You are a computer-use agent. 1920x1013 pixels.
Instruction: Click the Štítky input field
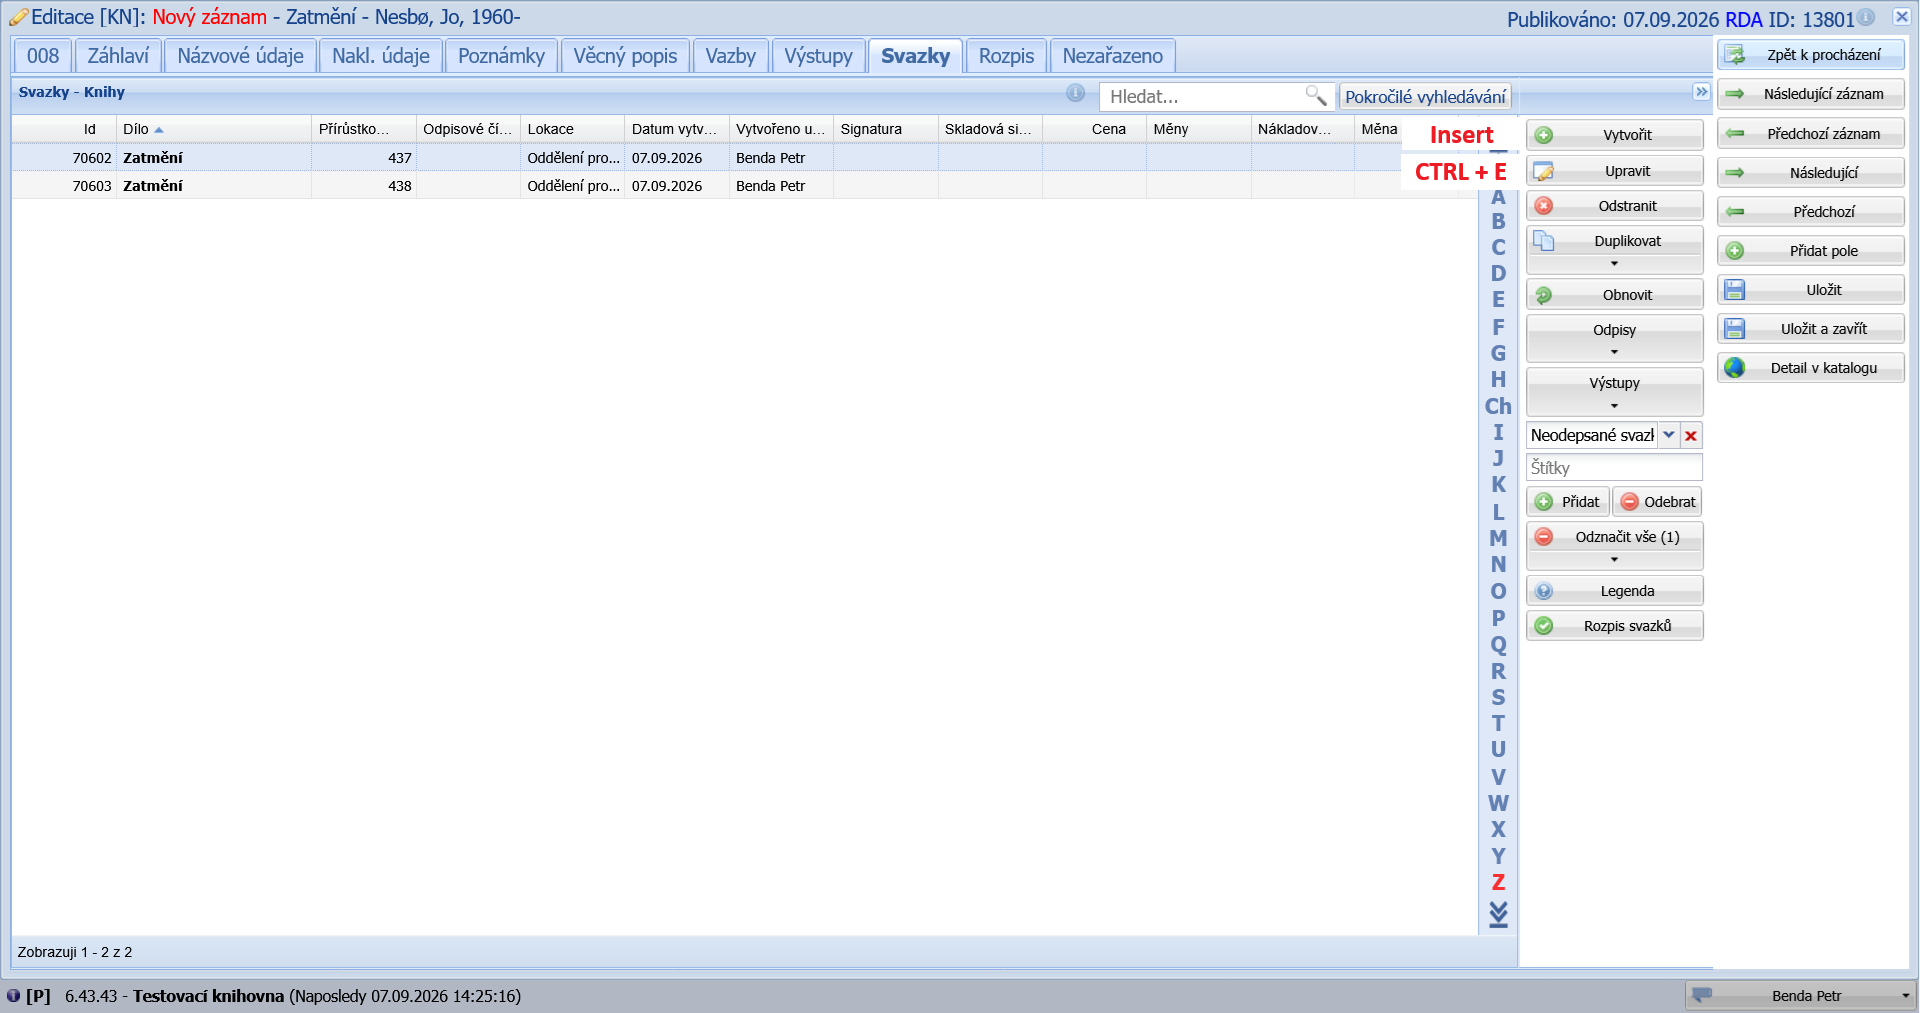pos(1614,468)
